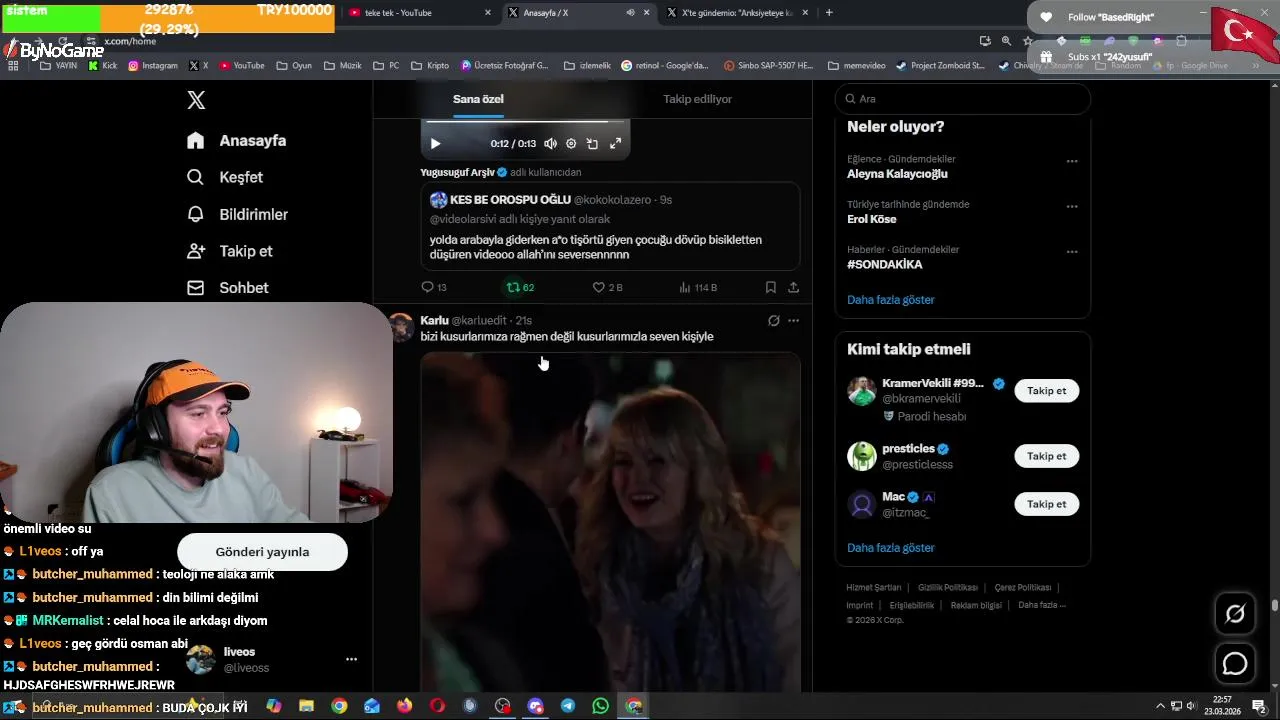Like the post with 2 B likes
This screenshot has height=720, width=1280.
pyautogui.click(x=607, y=287)
